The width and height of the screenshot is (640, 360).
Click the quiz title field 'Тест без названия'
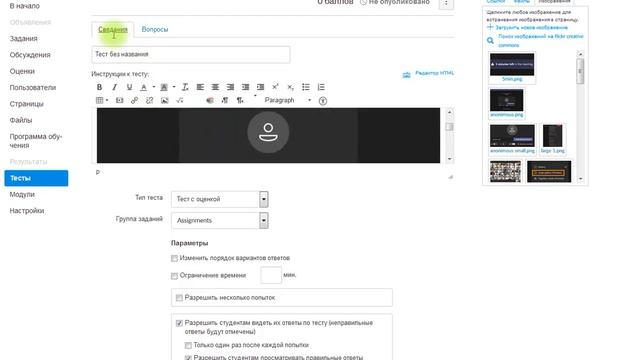pyautogui.click(x=191, y=54)
